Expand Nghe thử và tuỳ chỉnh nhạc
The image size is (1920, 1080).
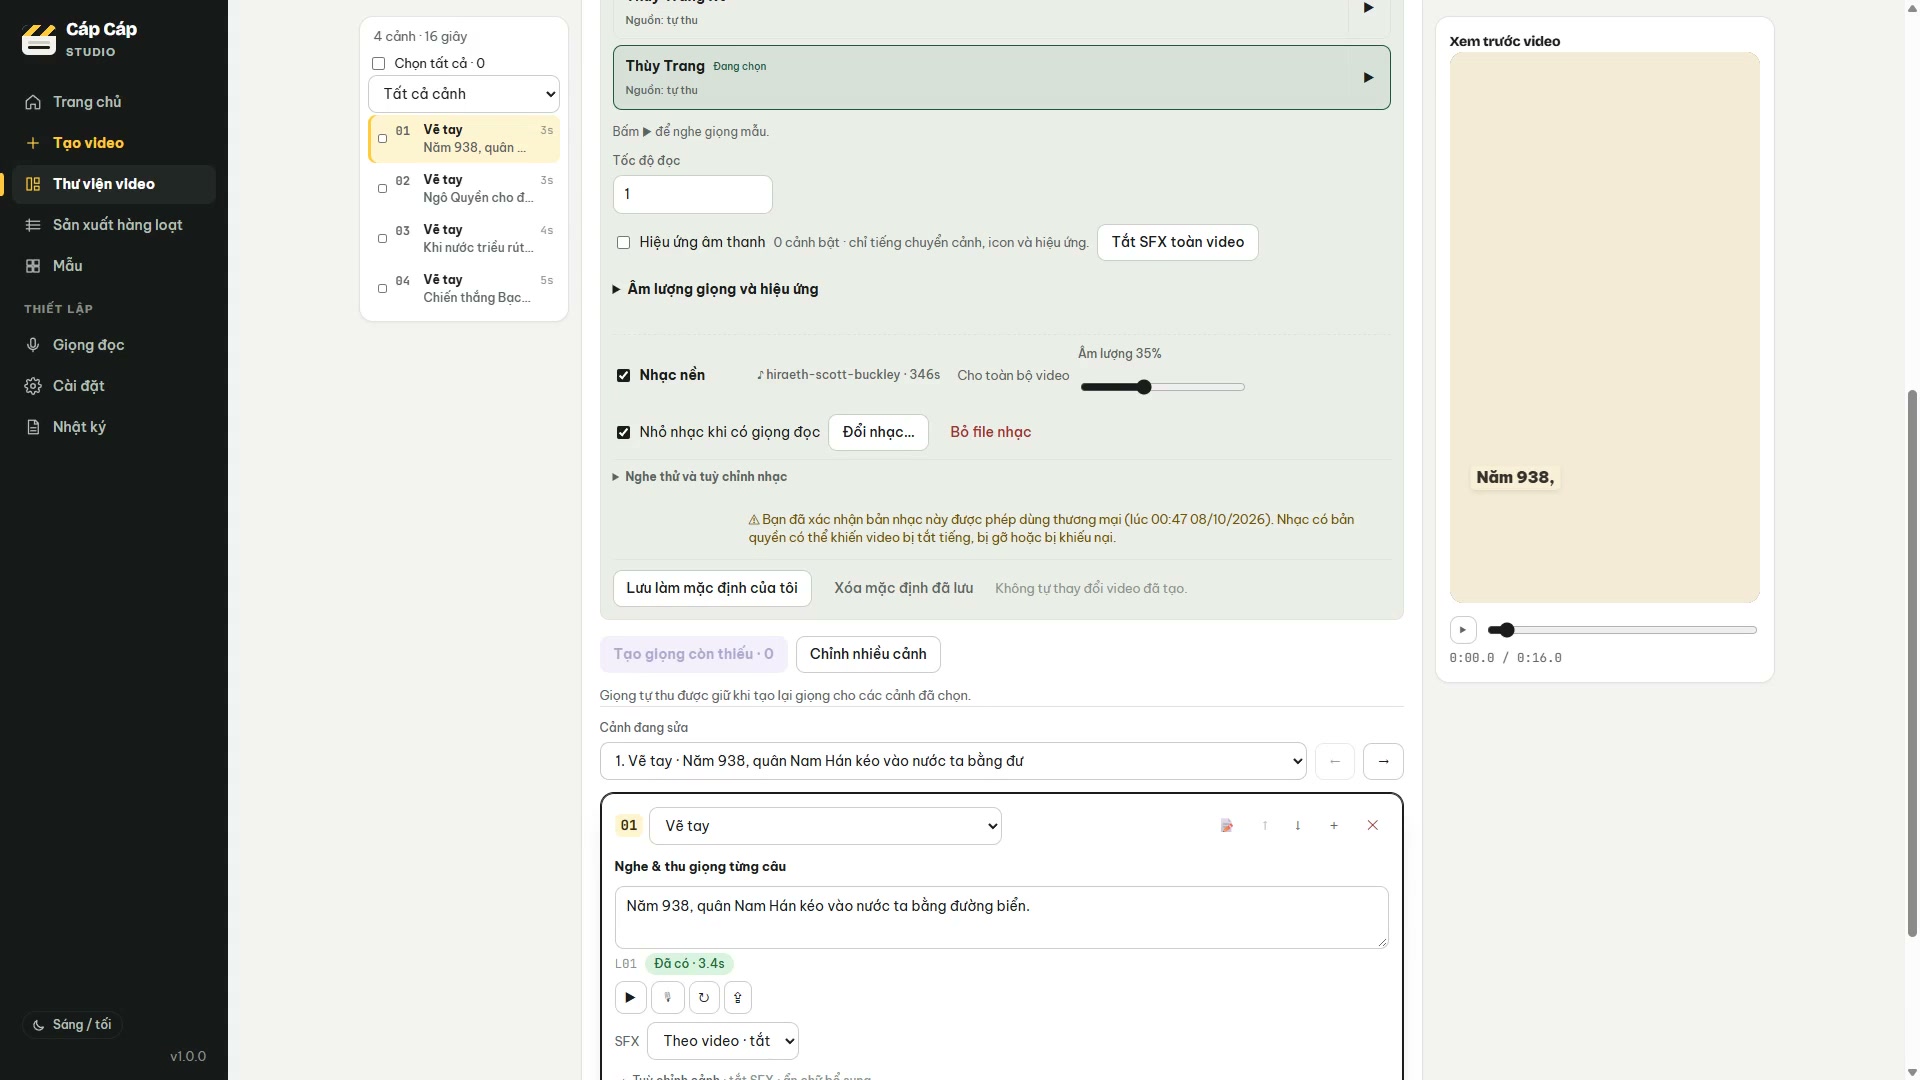(x=699, y=477)
